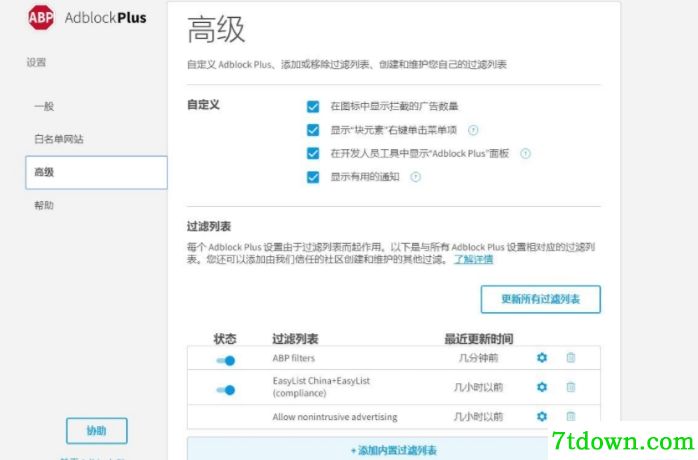Click the Adblock Plus title text
The width and height of the screenshot is (698, 460).
coord(106,18)
